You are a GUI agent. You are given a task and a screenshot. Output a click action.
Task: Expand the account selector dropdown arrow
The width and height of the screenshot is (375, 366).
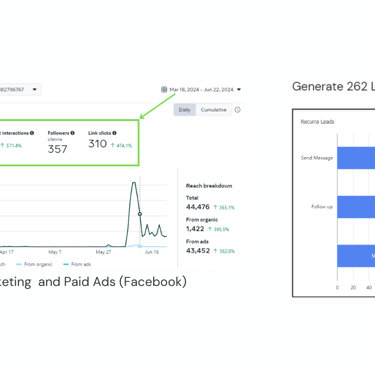click(x=34, y=89)
